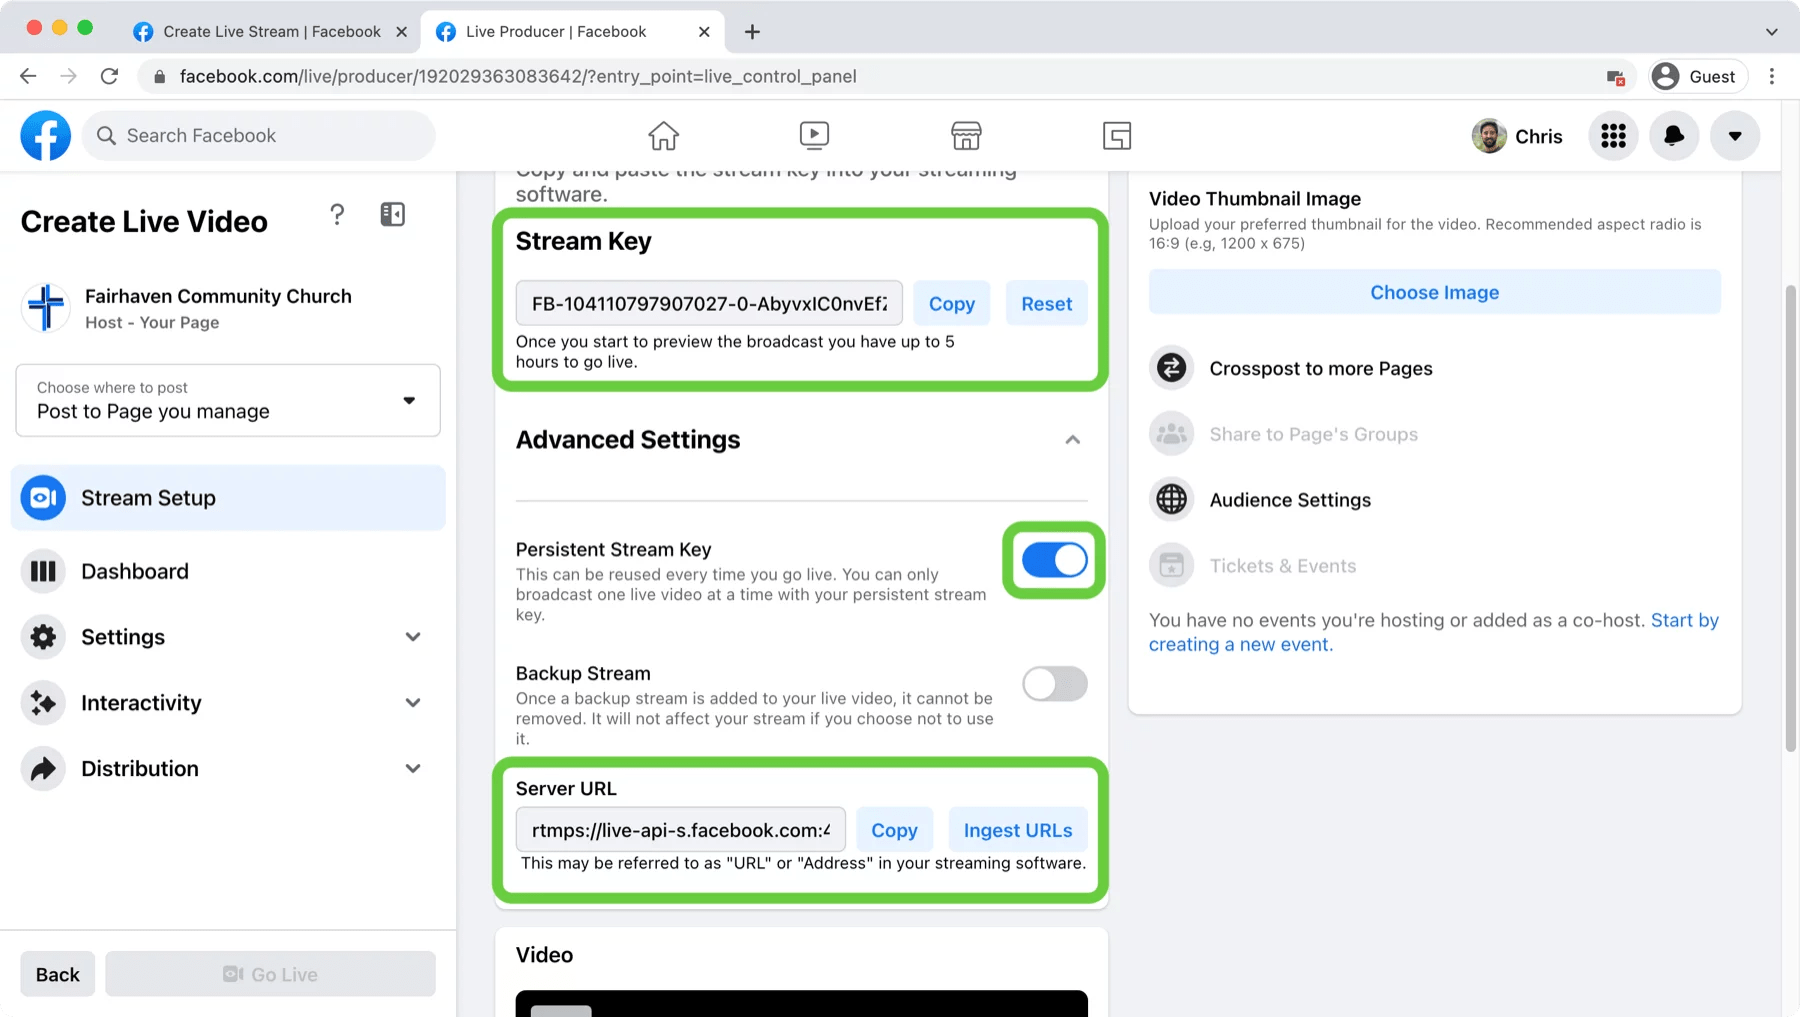The image size is (1800, 1017).
Task: Disable the Persistent Stream Key toggle
Action: click(1053, 560)
